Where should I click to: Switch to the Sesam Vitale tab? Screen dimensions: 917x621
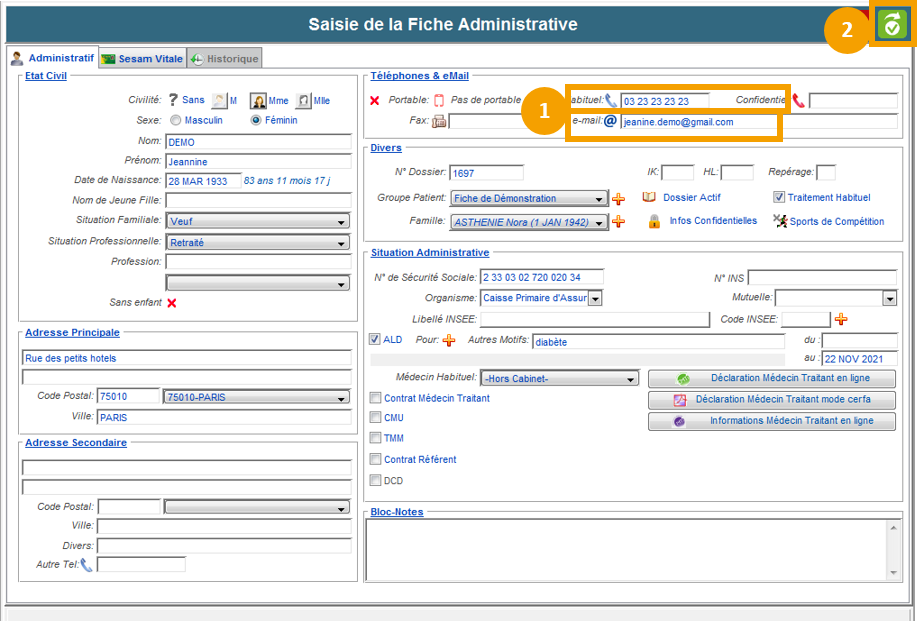(x=141, y=58)
